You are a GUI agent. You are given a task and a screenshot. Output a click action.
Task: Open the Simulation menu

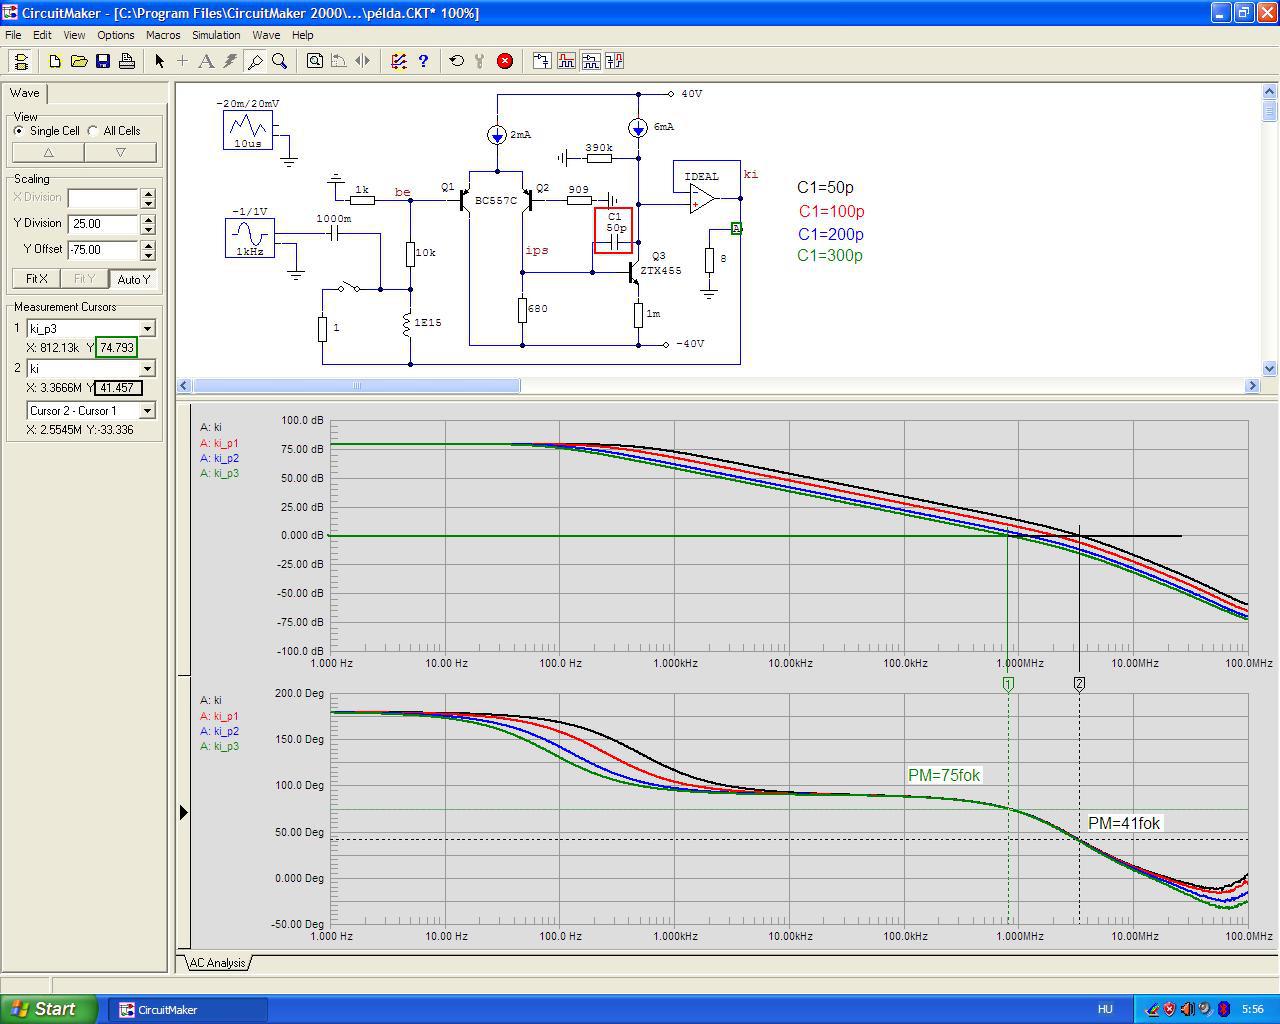click(x=216, y=35)
